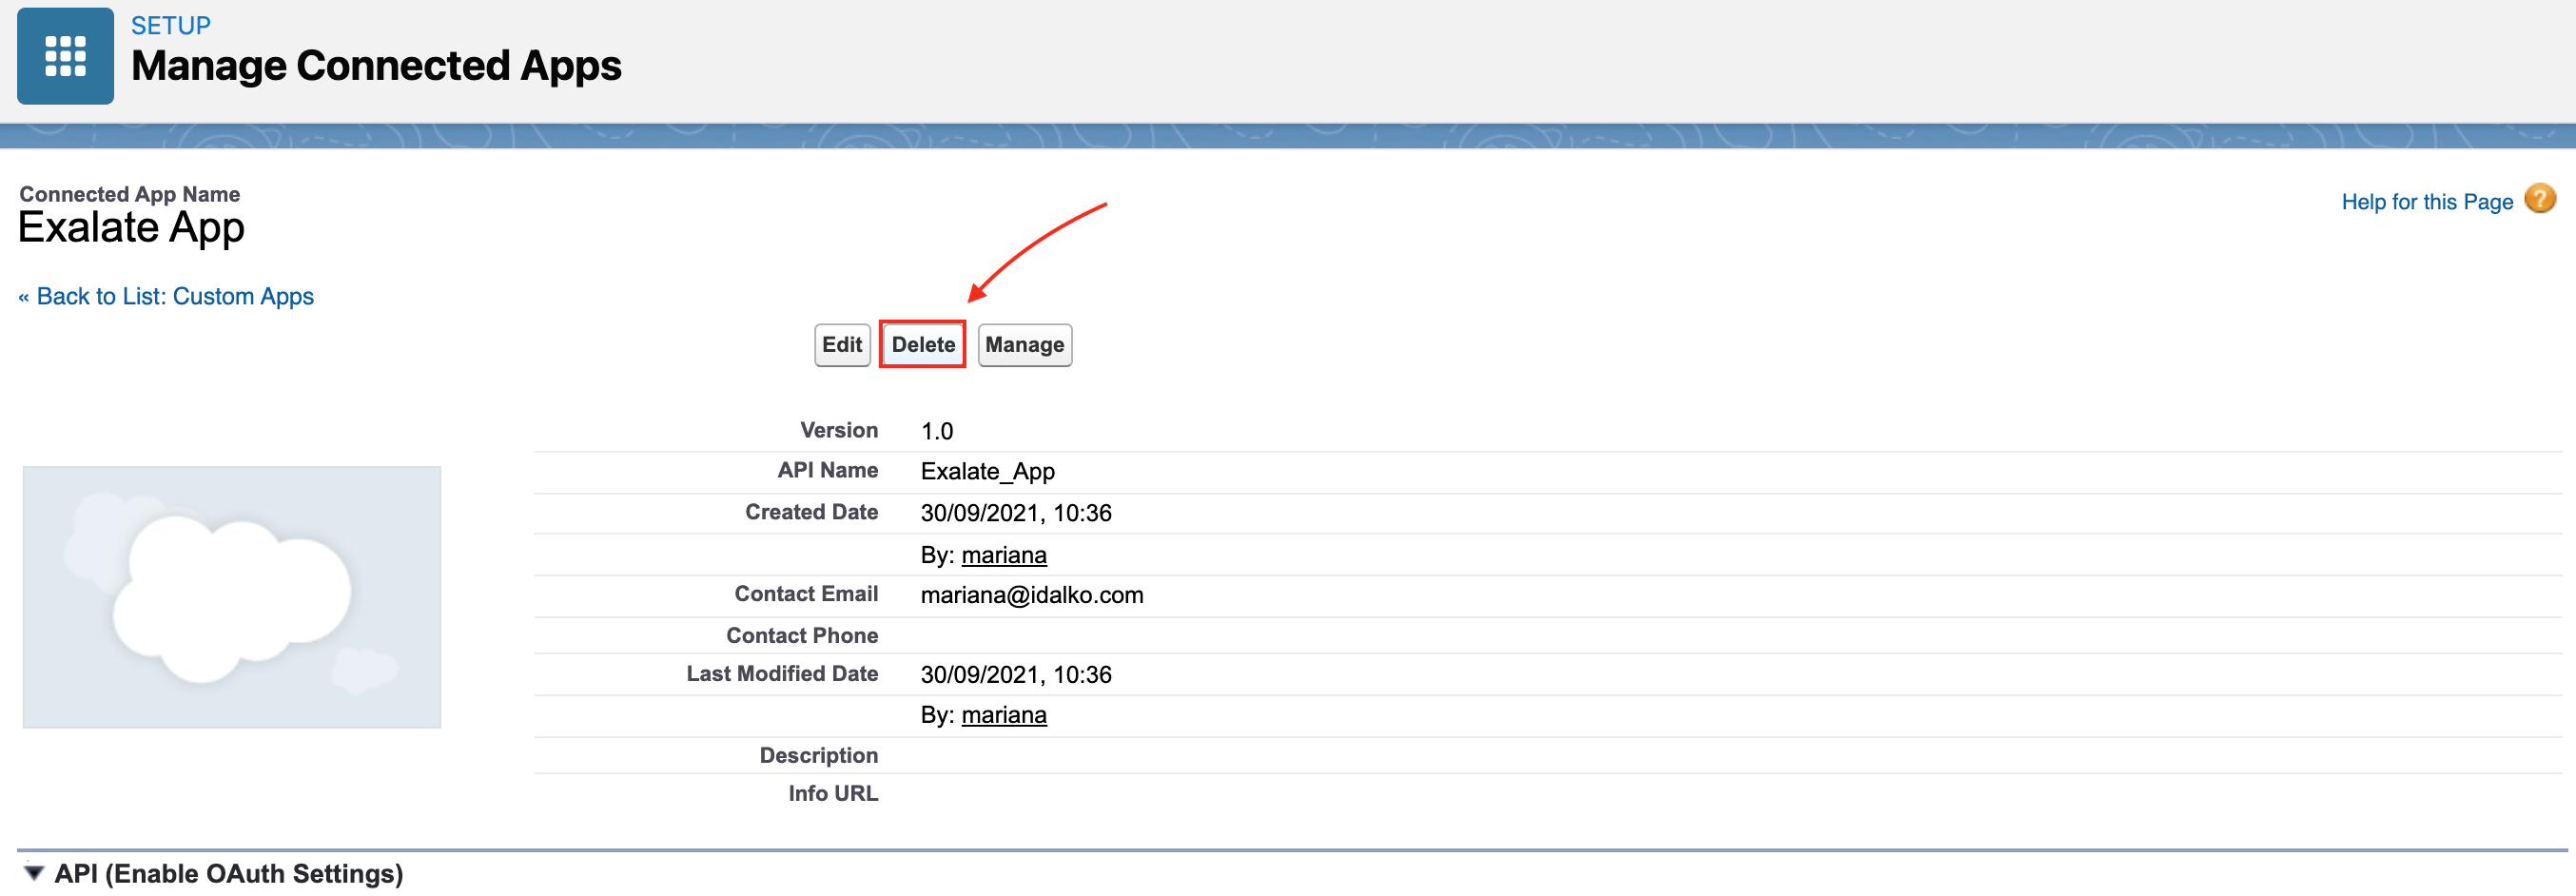This screenshot has width=2576, height=896.
Task: Click the Edit button
Action: pos(842,345)
